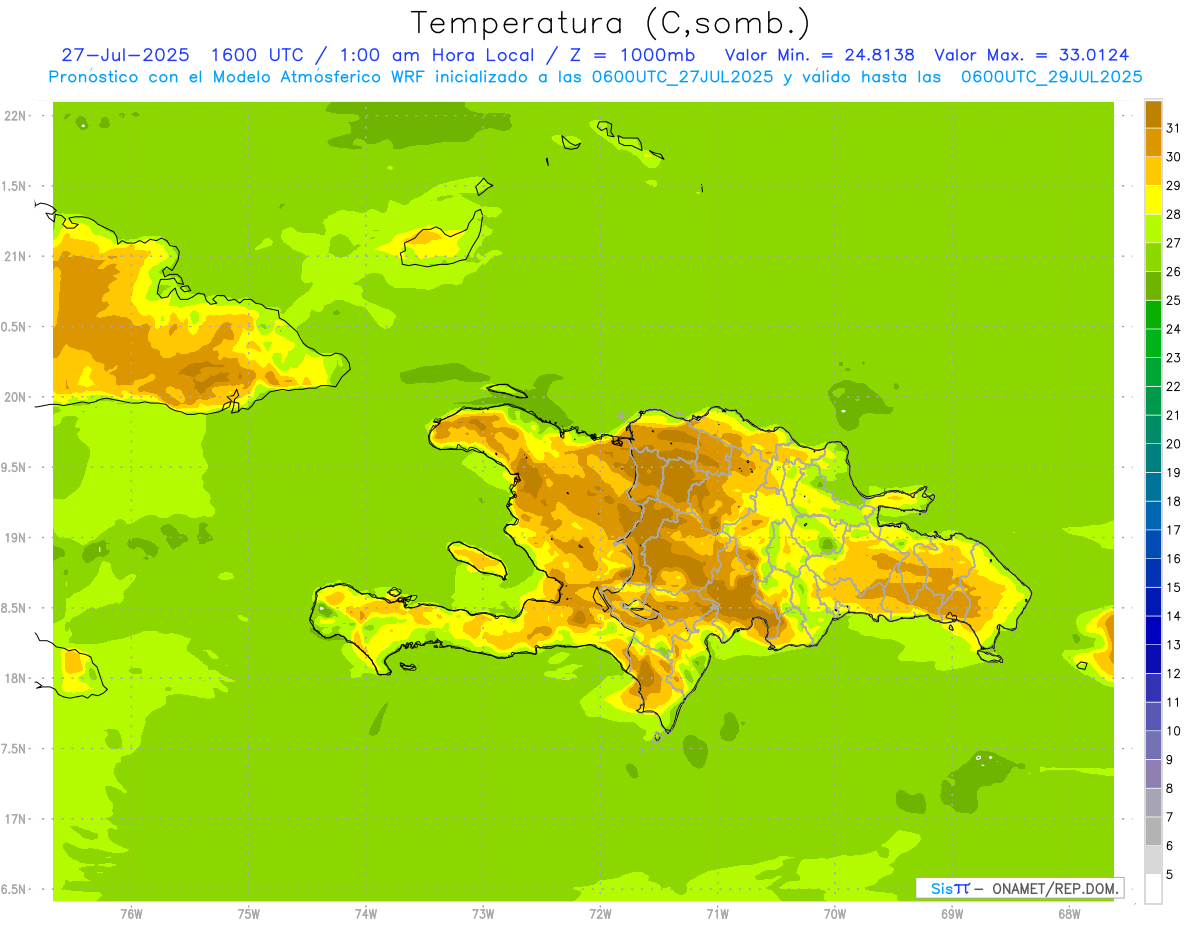Click the 'SisTT - ONAMET/REP.DOM.' credit label
1200x927 pixels.
[1019, 888]
